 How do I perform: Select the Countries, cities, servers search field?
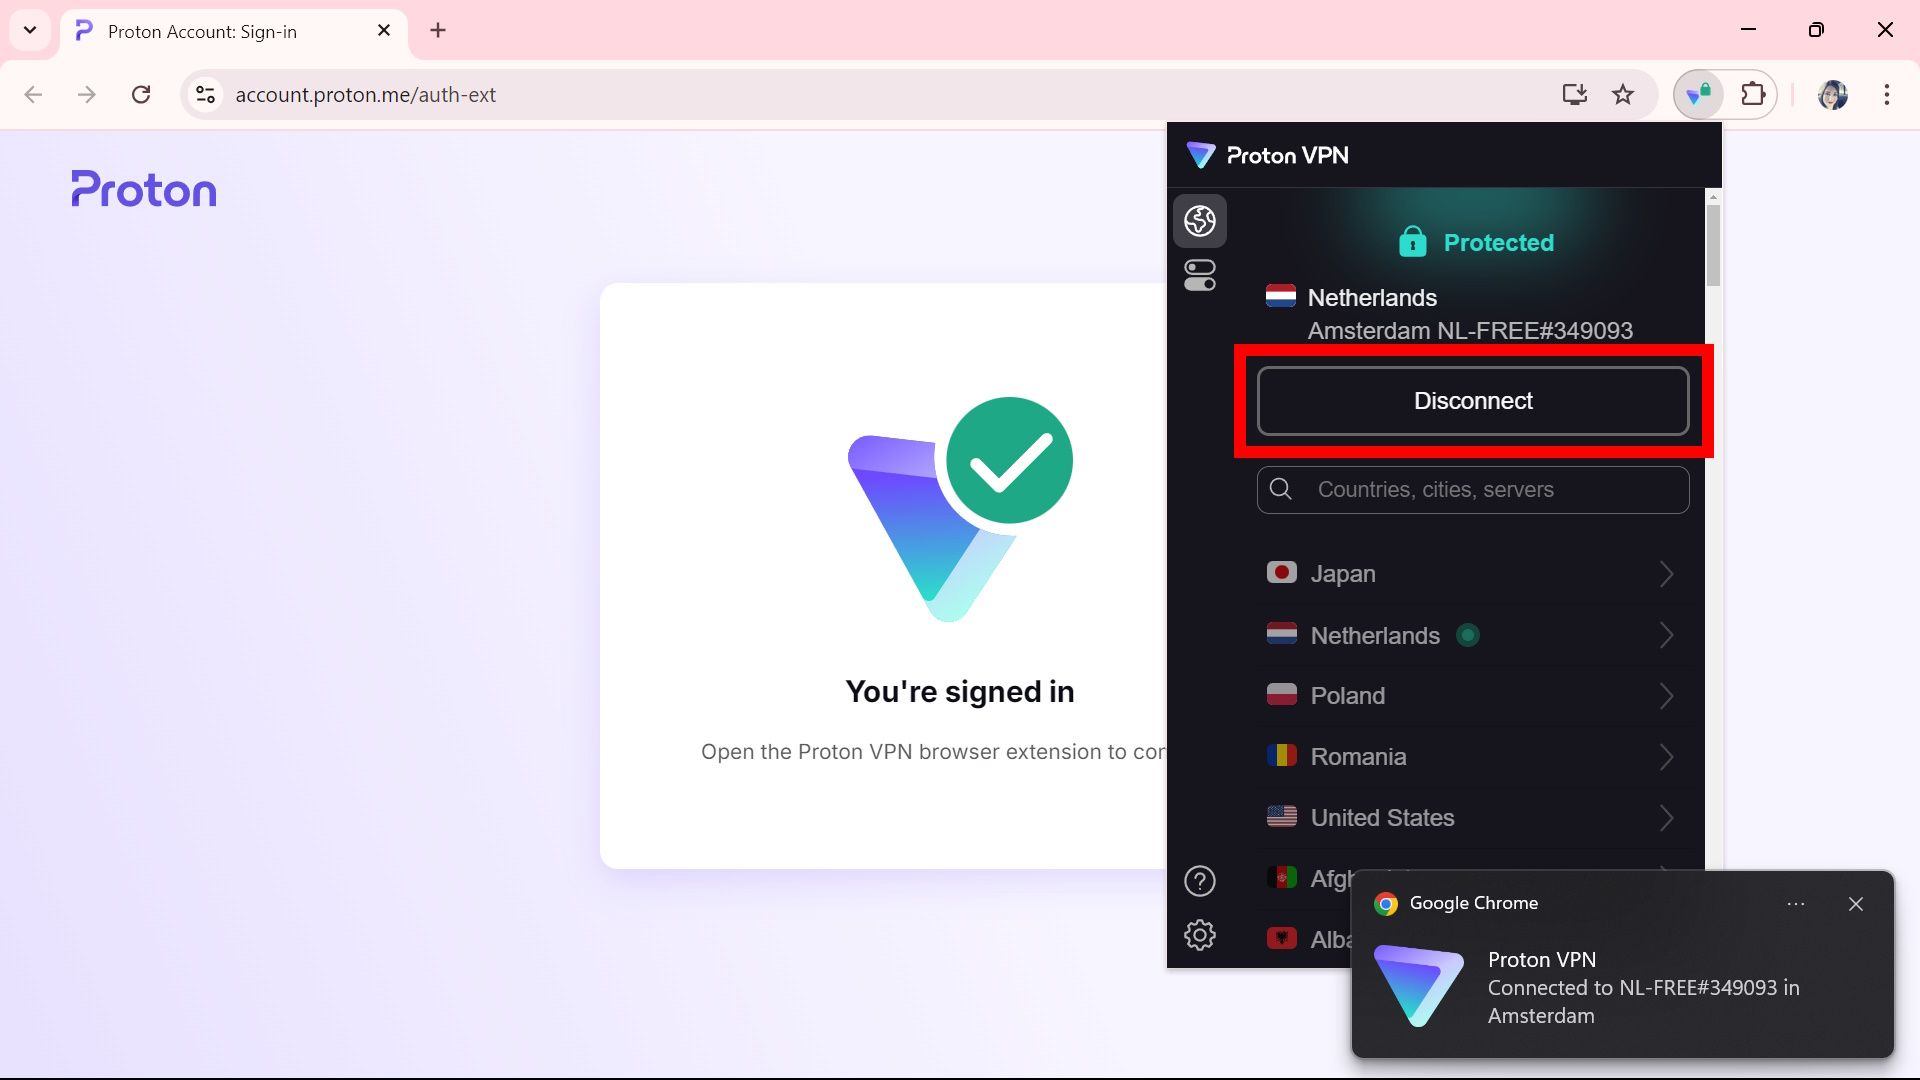click(1473, 489)
